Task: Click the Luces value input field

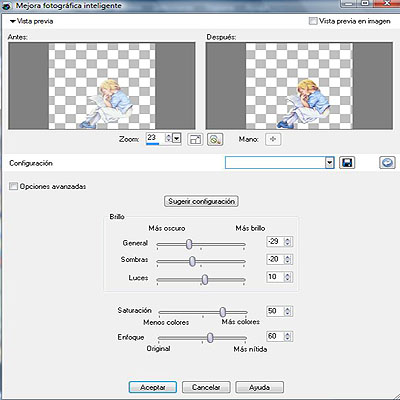Action: [x=275, y=277]
